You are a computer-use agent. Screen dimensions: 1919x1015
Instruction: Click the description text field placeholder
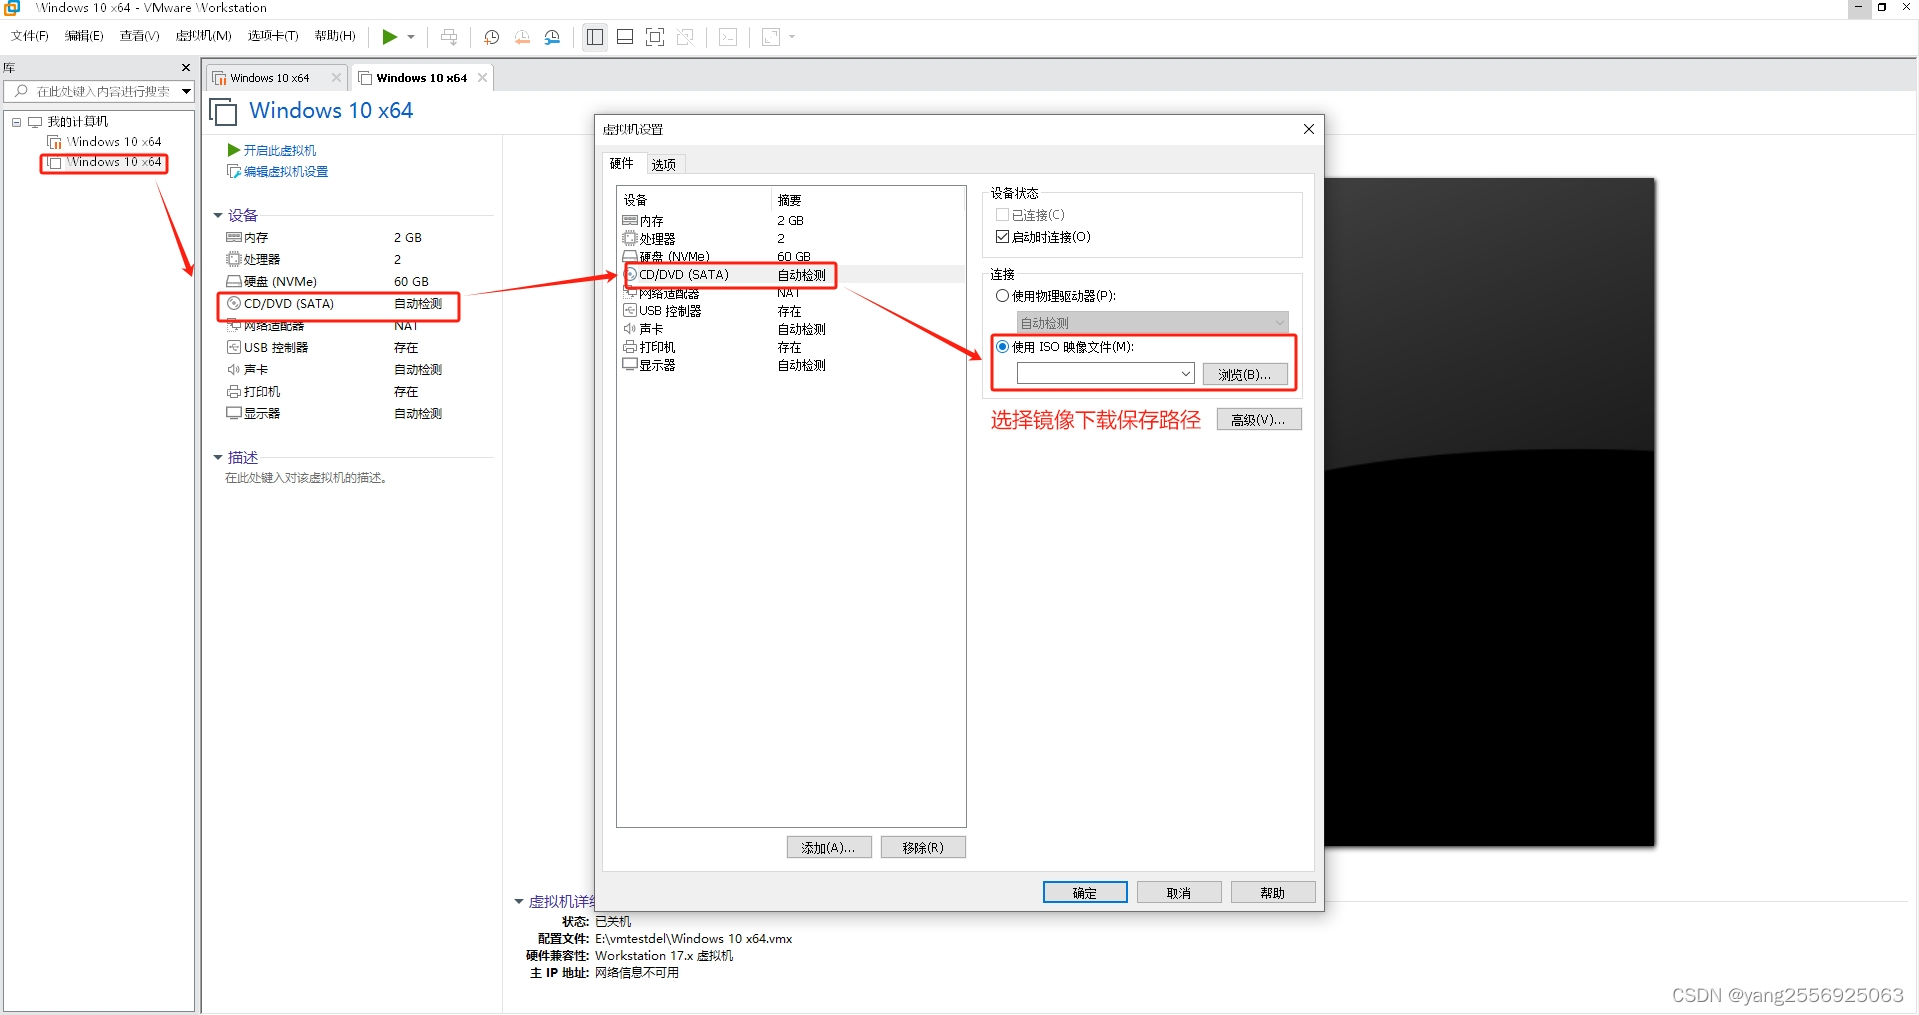click(x=306, y=478)
